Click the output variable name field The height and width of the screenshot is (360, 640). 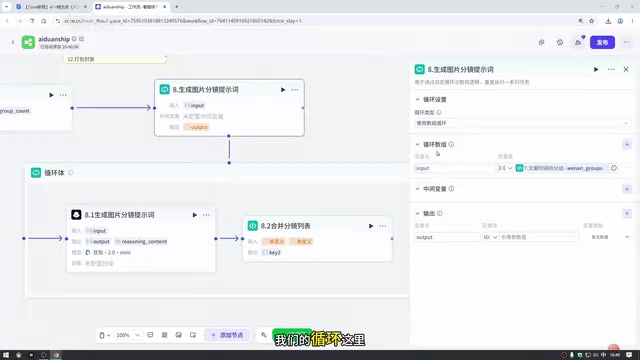(447, 237)
